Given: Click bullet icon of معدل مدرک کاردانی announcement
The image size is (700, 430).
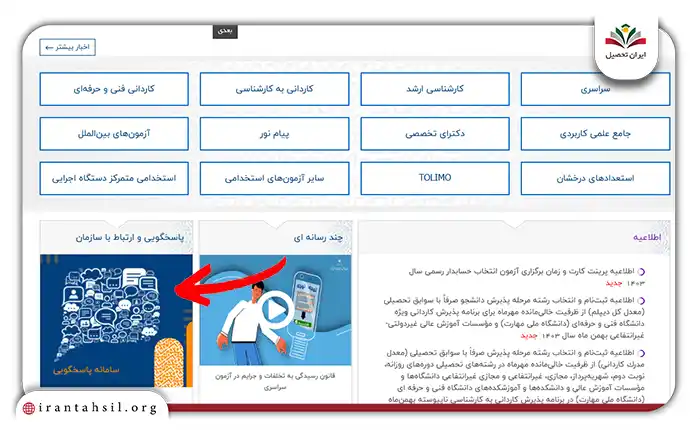Looking at the screenshot, I should tap(642, 353).
